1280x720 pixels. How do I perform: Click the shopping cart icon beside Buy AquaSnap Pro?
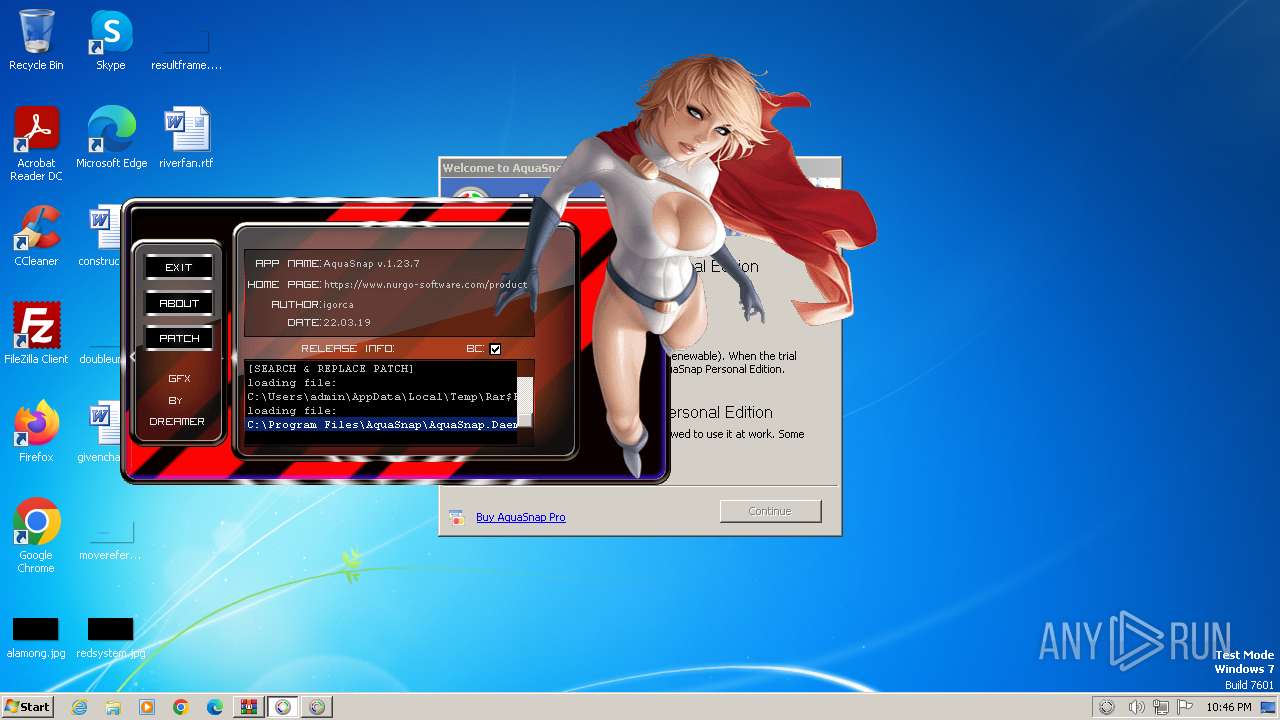(x=456, y=517)
